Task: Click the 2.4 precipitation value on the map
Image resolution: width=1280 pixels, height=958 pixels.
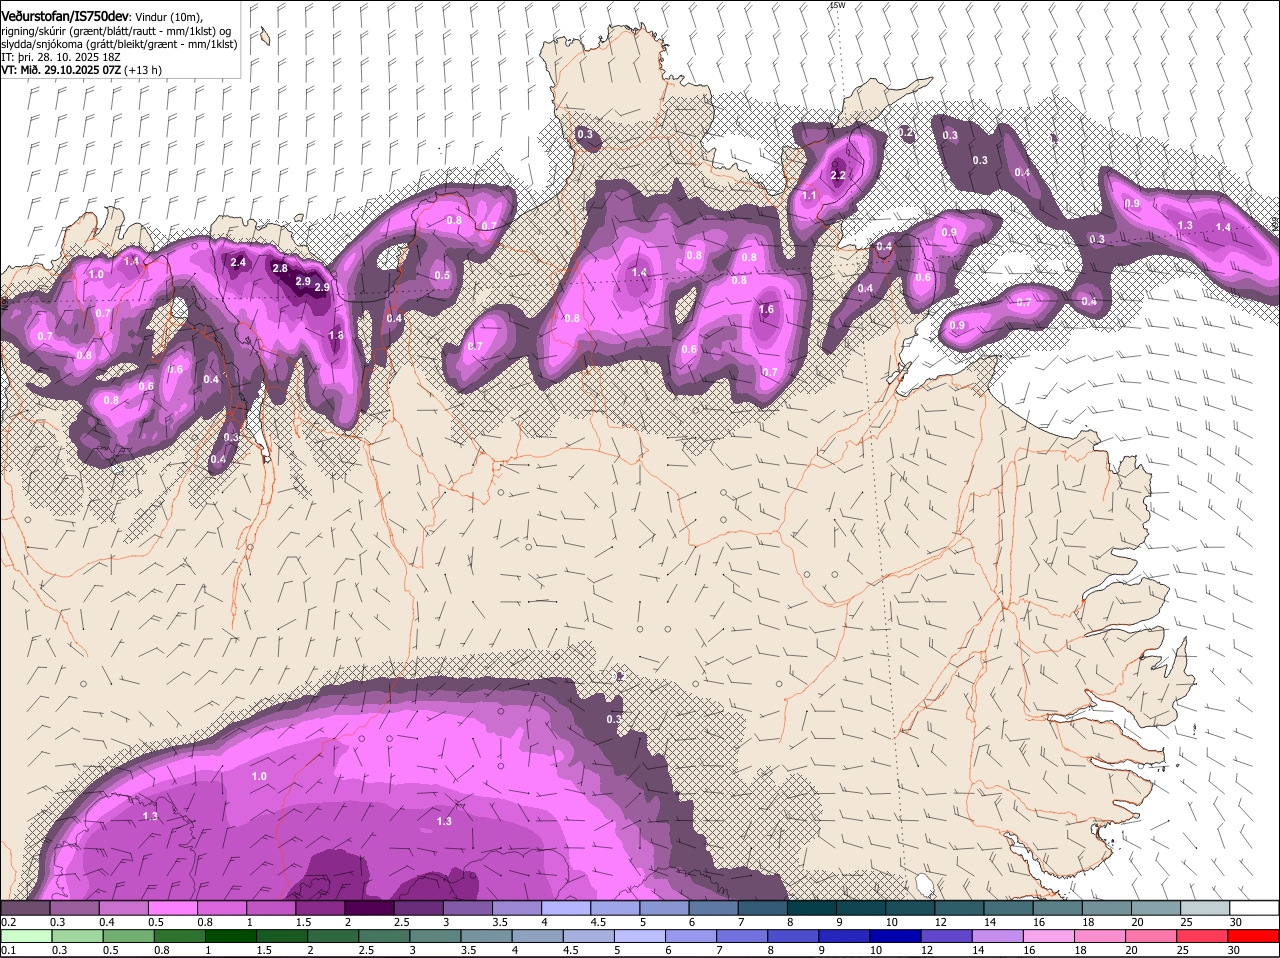Action: pyautogui.click(x=238, y=262)
